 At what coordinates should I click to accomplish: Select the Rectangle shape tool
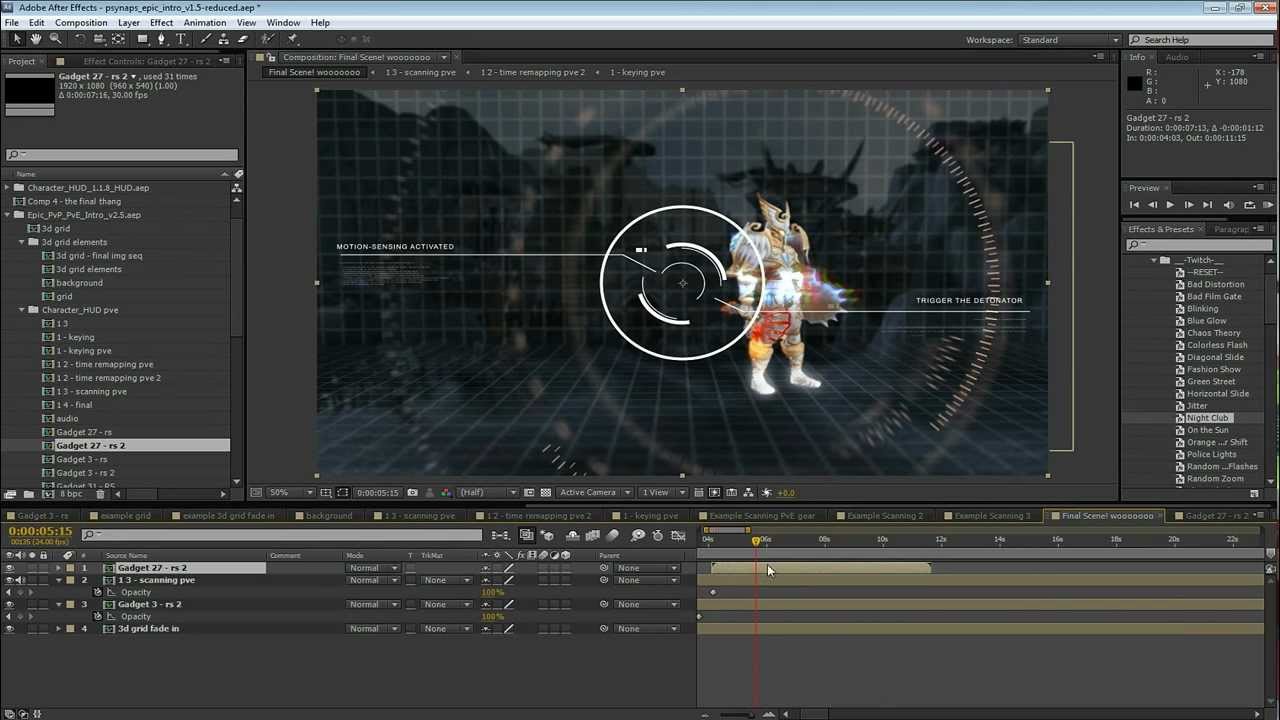click(x=142, y=39)
